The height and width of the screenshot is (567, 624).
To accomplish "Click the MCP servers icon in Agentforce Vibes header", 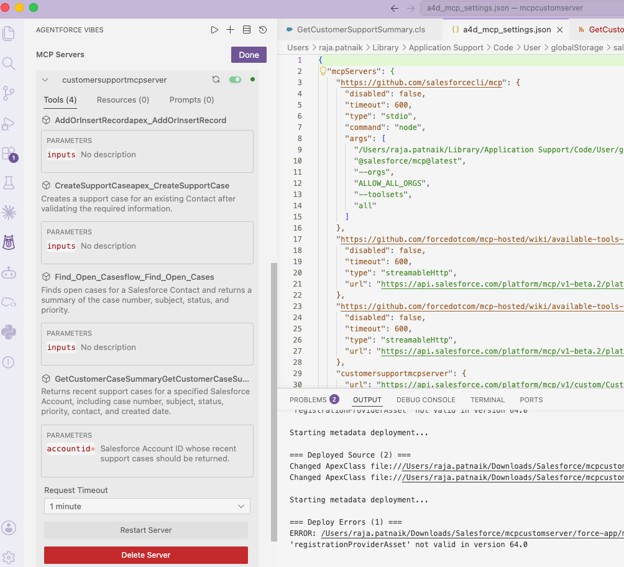I will pos(247,30).
